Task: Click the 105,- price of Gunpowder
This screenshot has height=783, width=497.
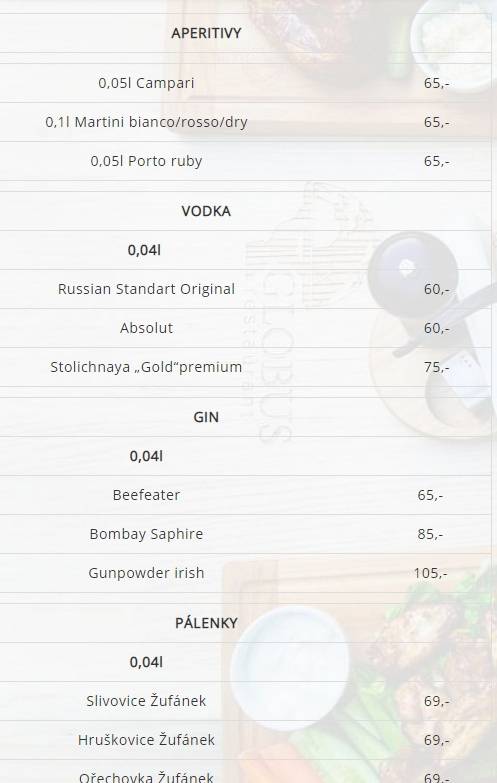Action: coord(431,573)
